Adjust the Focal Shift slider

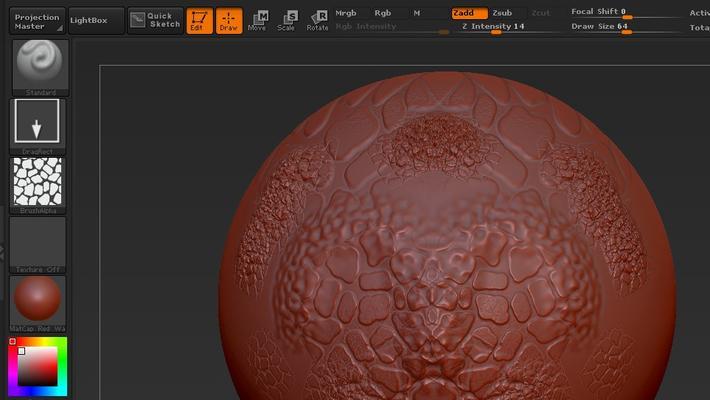click(625, 12)
